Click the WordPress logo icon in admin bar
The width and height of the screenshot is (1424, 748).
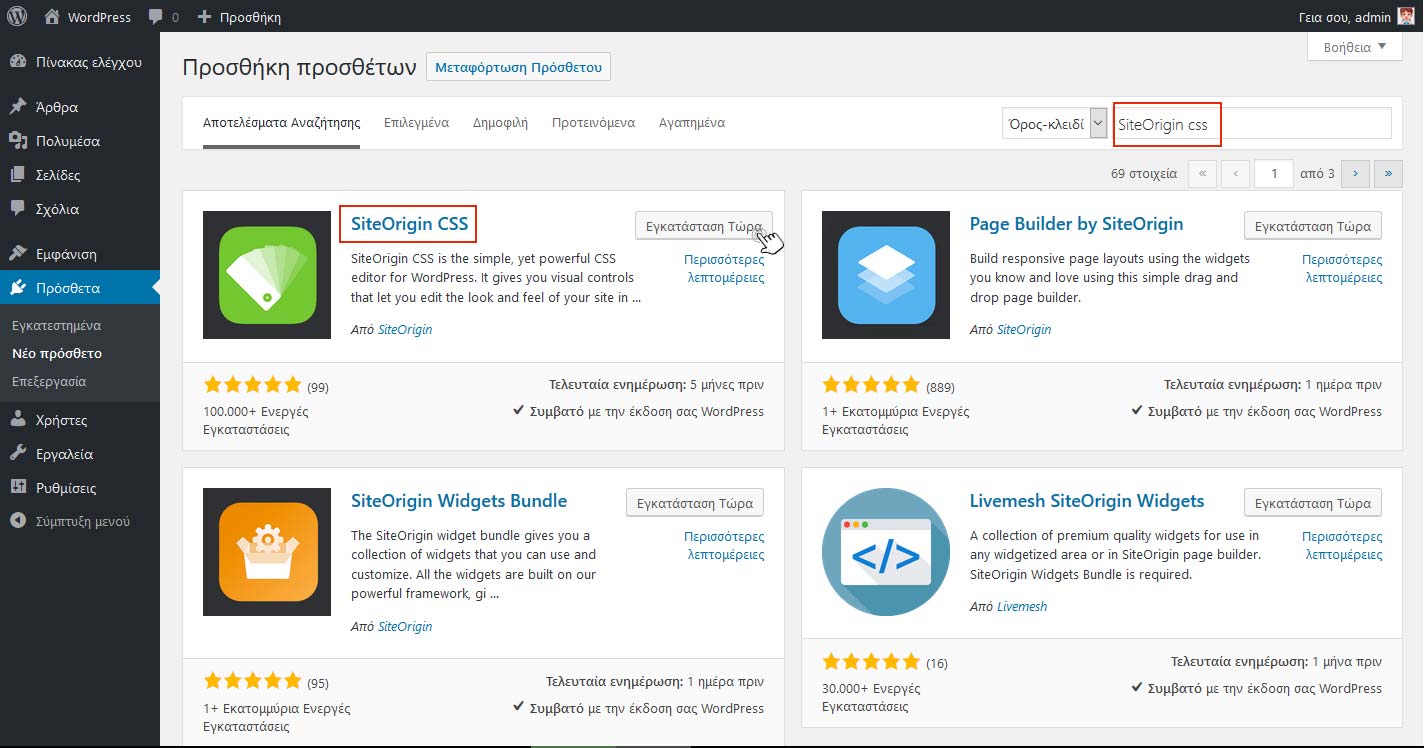(x=17, y=17)
